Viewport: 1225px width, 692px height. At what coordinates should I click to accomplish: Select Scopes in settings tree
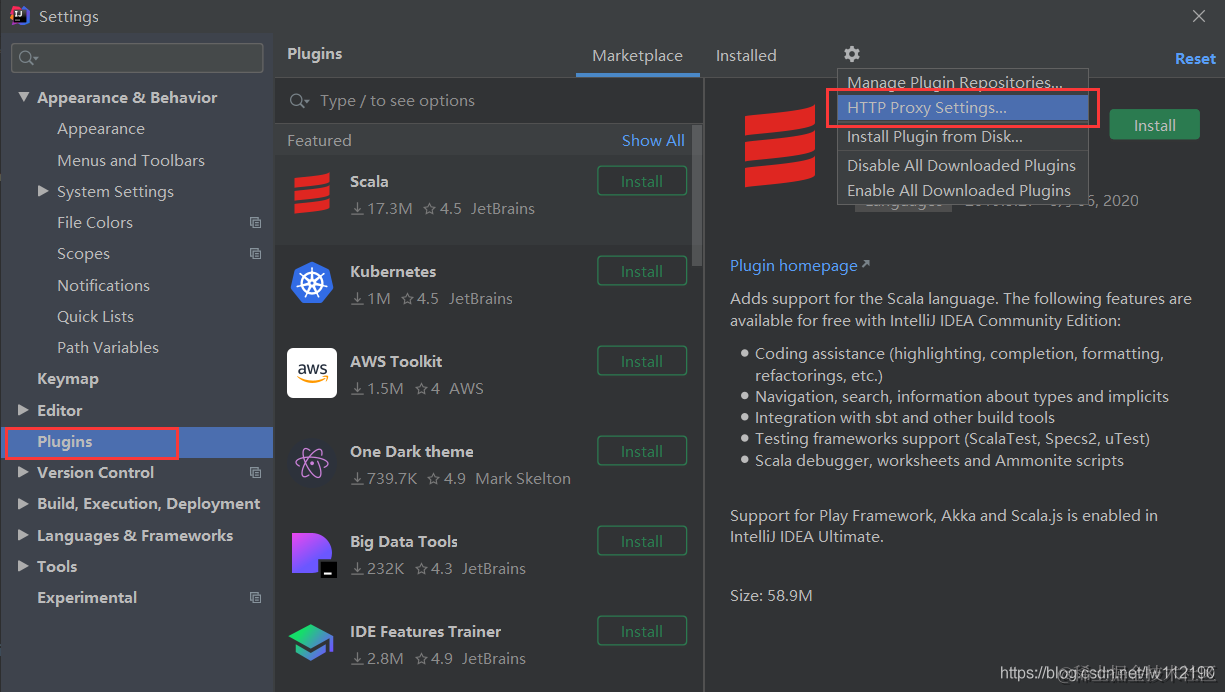83,254
